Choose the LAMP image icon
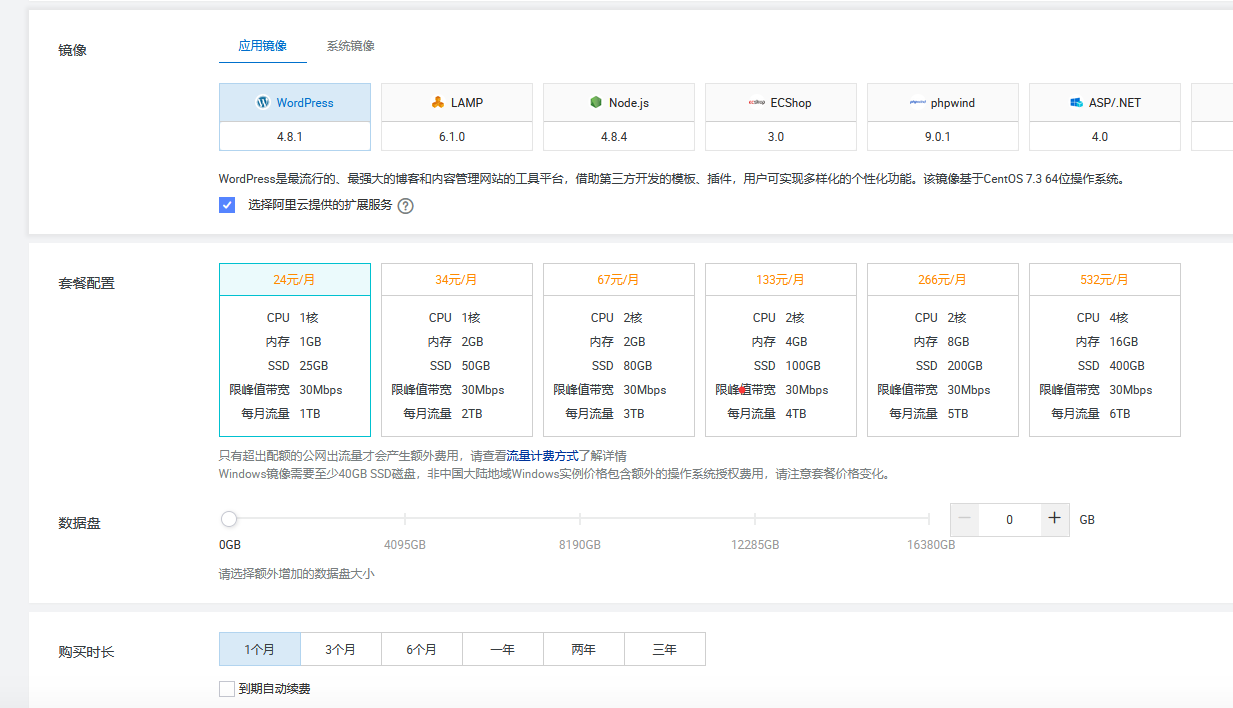The height and width of the screenshot is (708, 1233). coord(437,103)
